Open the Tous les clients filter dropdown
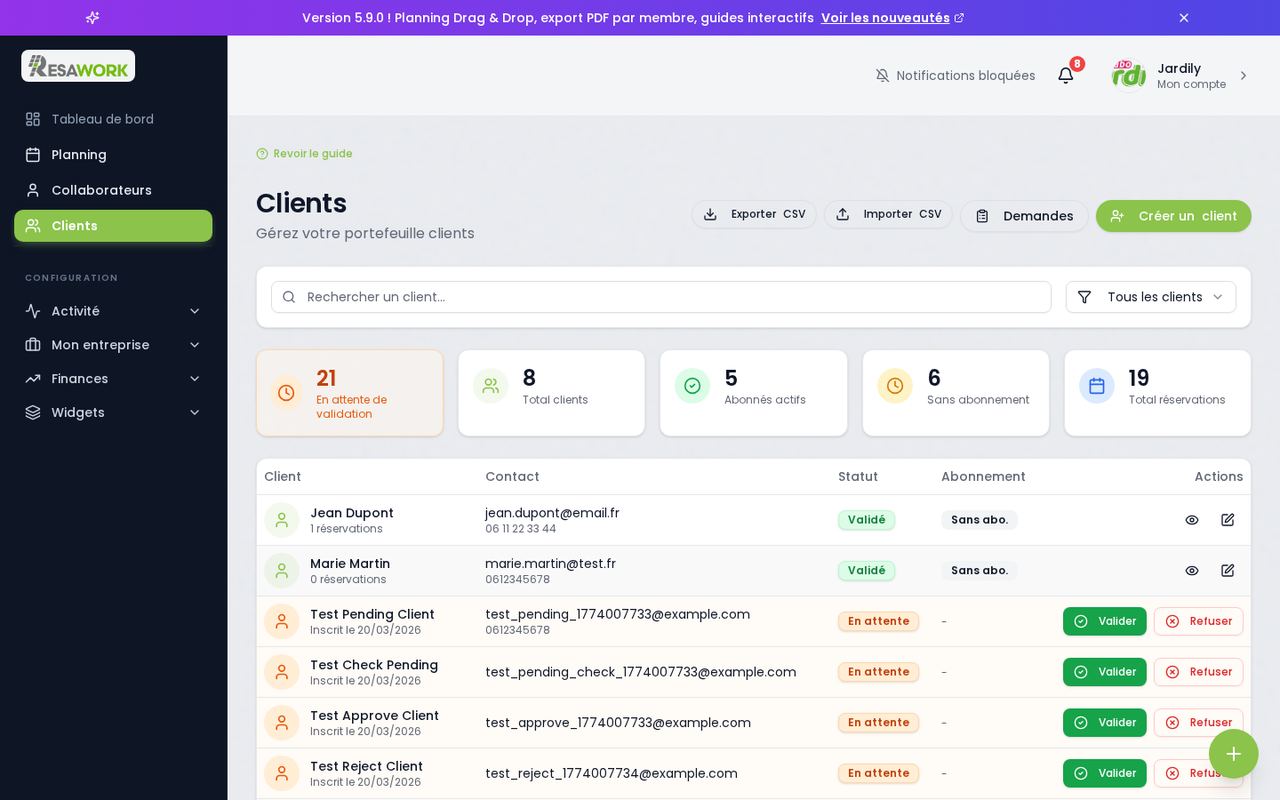 click(x=1151, y=297)
